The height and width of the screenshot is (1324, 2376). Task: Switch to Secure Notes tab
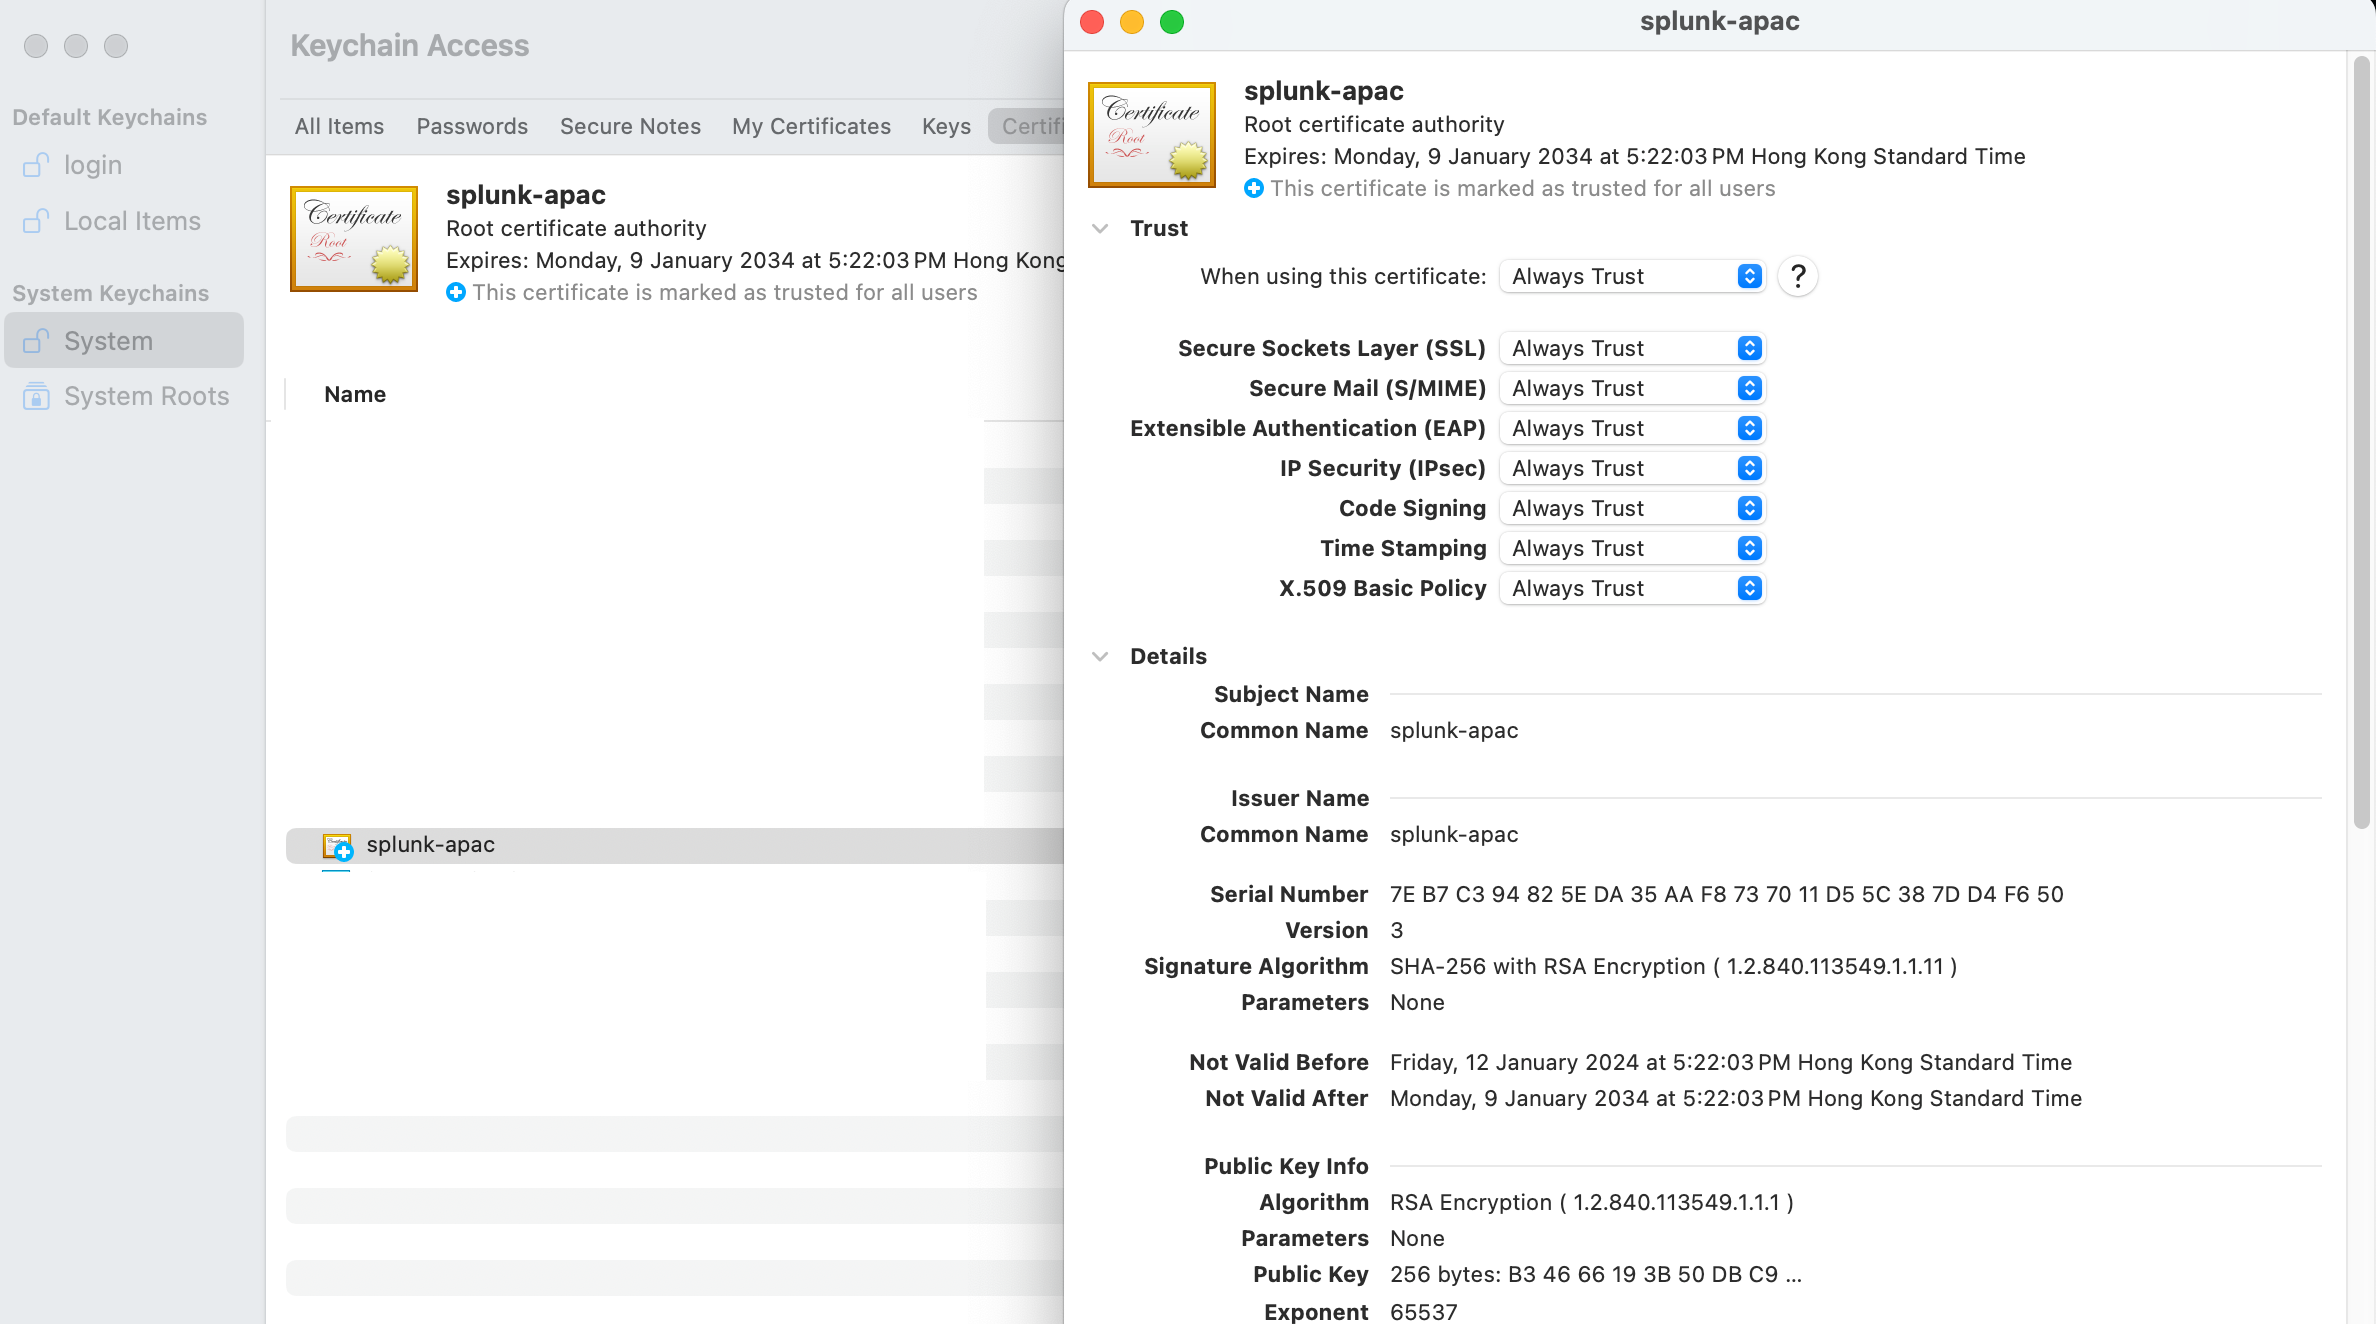point(630,126)
